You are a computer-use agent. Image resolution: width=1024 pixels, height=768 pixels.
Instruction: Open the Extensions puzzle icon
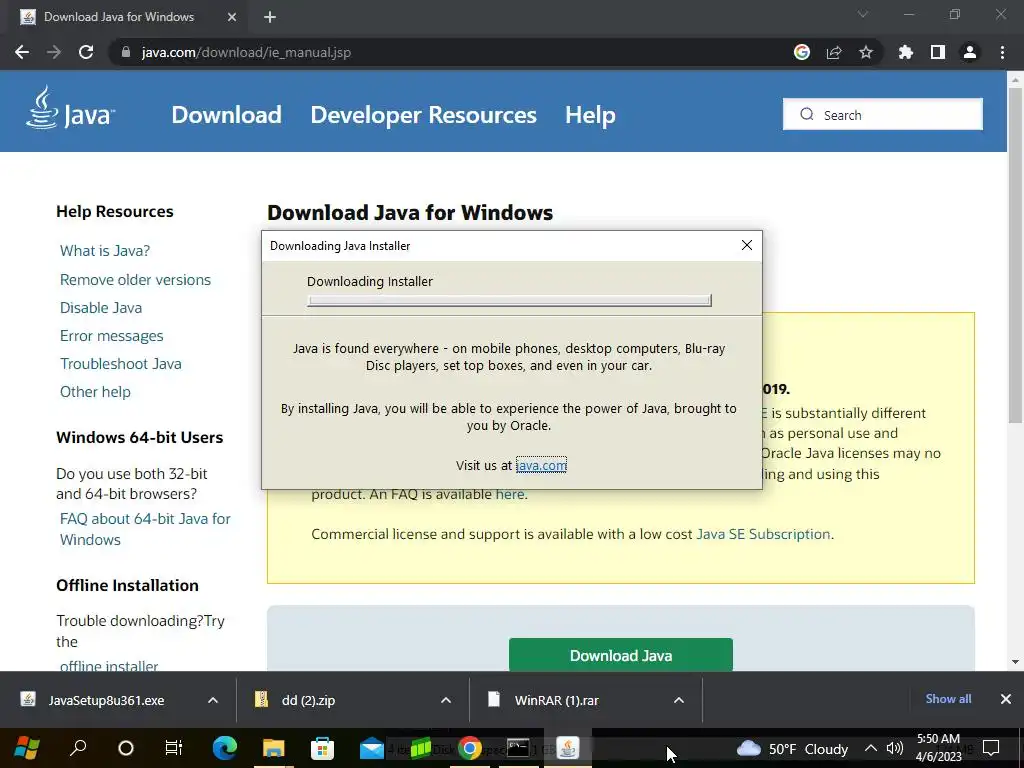click(x=906, y=52)
